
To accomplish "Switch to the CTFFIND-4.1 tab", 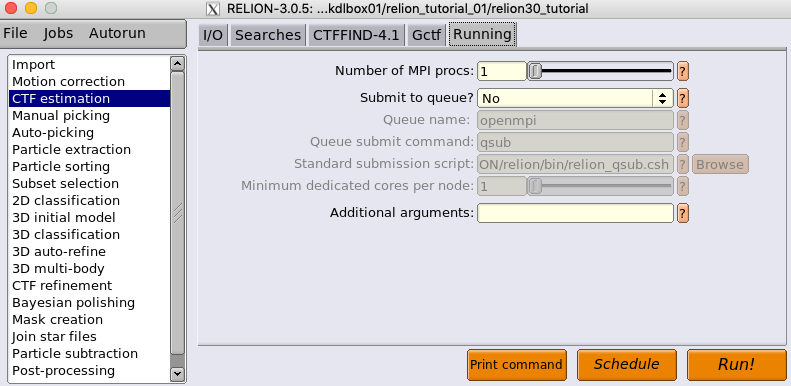I will 356,35.
